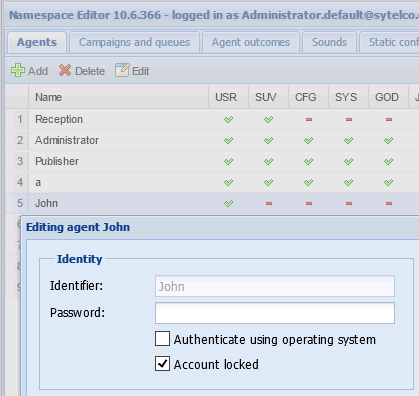This screenshot has height=396, width=419.
Task: Click SYS checkmark for agent a
Action: point(348,182)
